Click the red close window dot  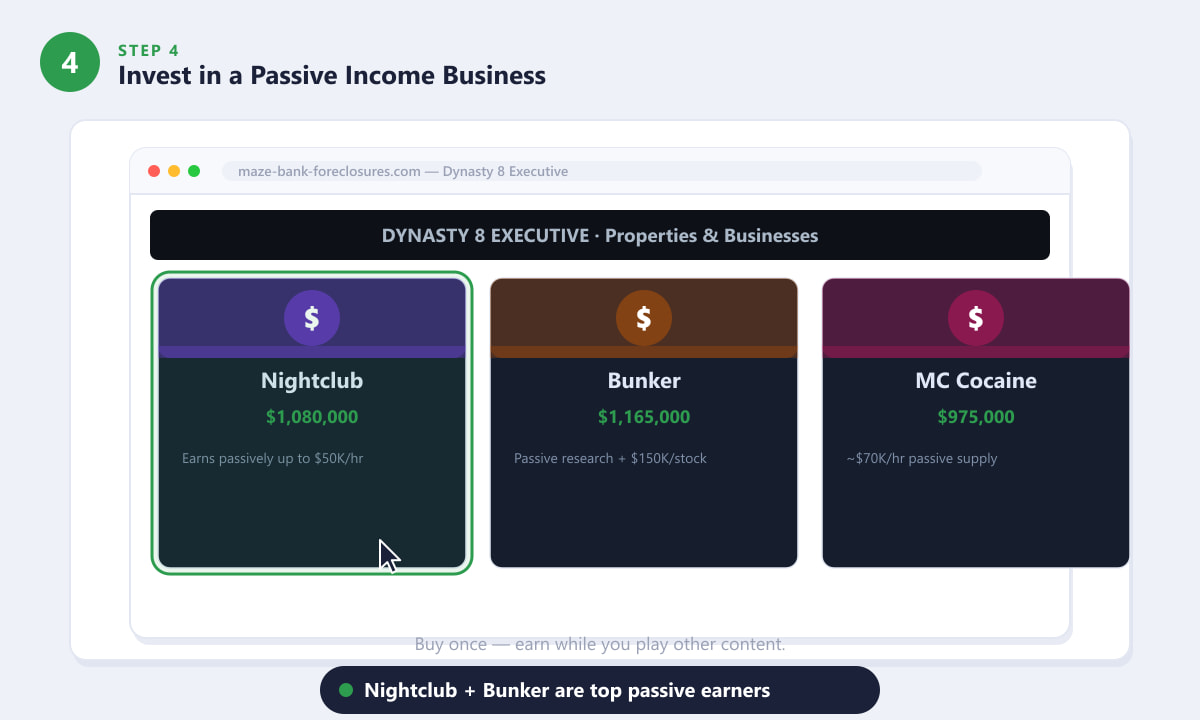pyautogui.click(x=154, y=171)
